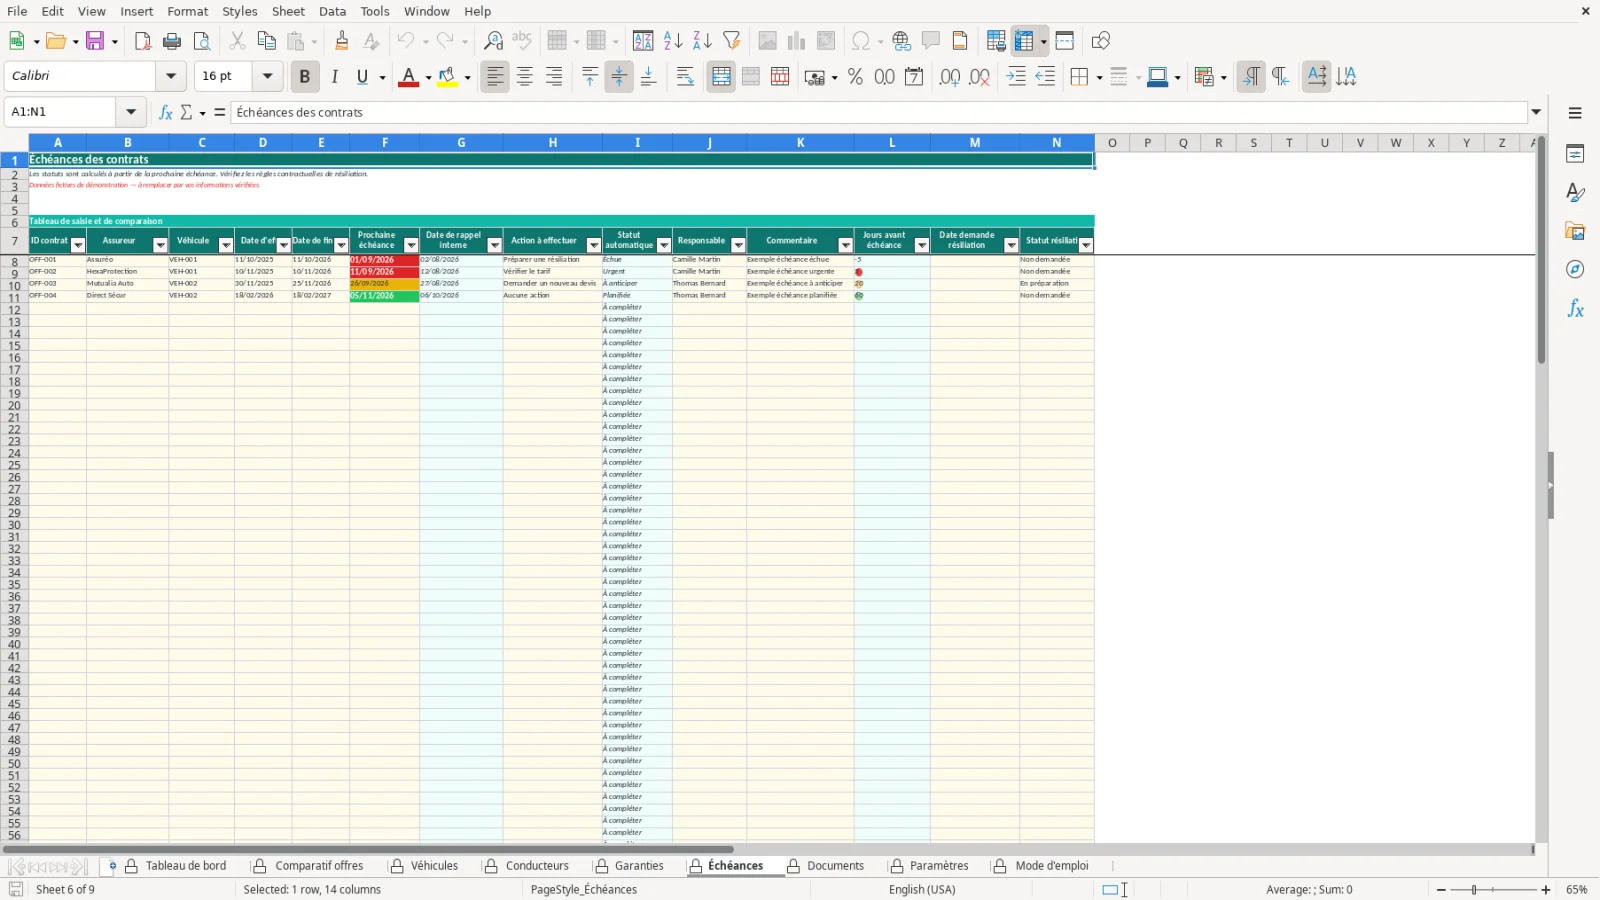This screenshot has height=900, width=1600.
Task: Switch to Tableau de bord sheet tab
Action: coord(186,866)
